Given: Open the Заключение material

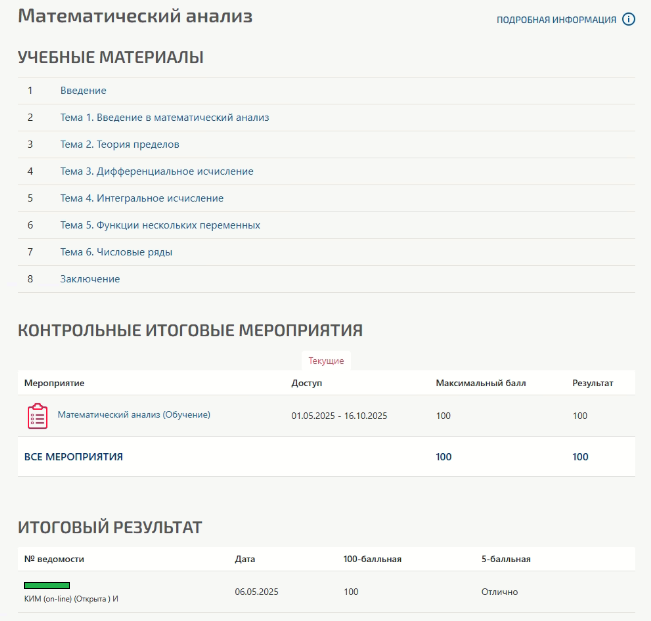Looking at the screenshot, I should pyautogui.click(x=90, y=279).
